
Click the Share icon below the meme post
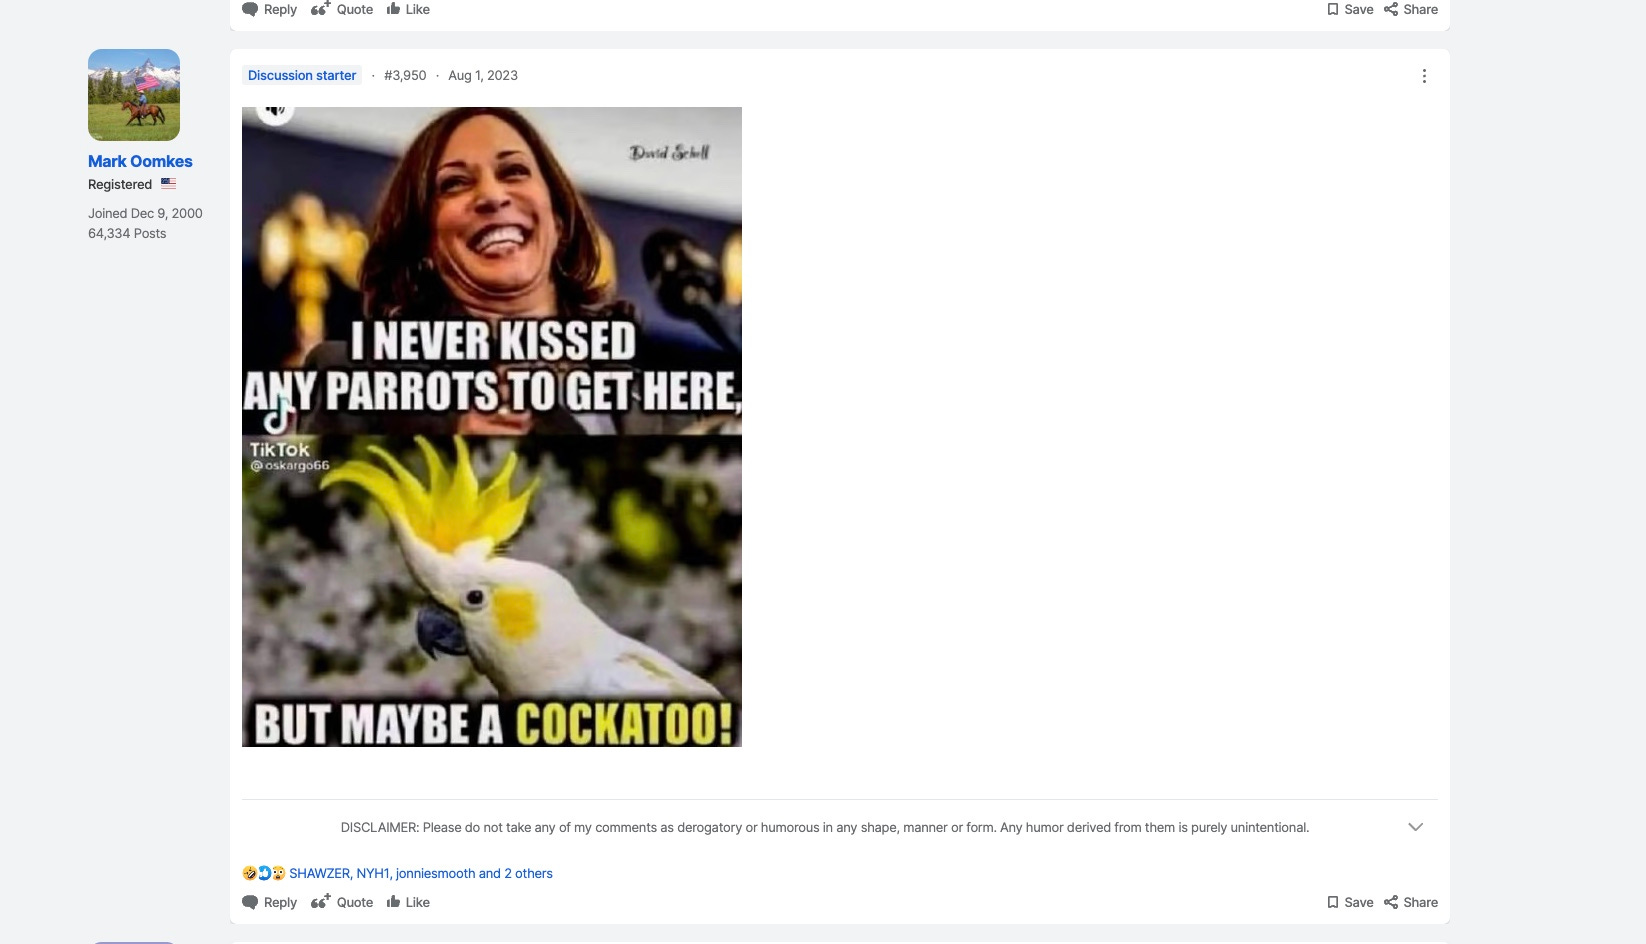point(1391,902)
